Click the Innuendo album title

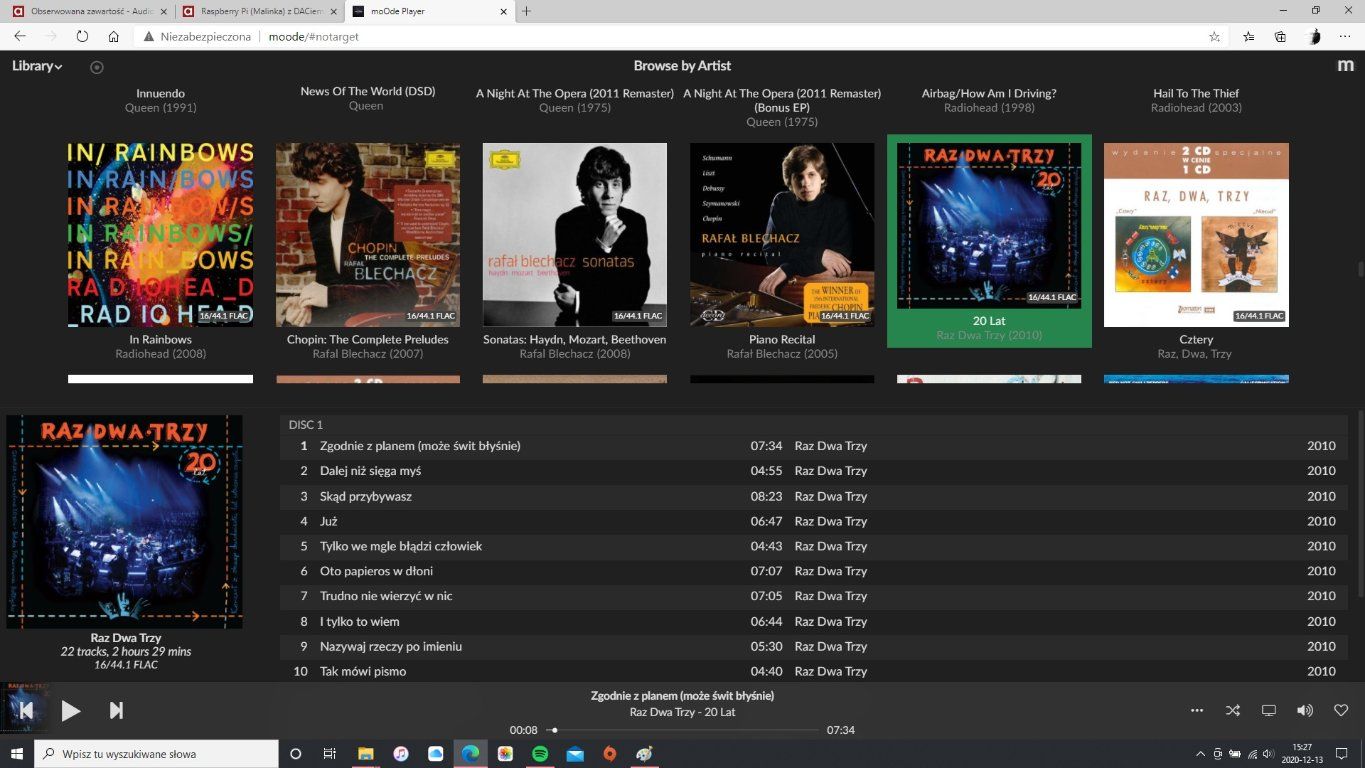[x=160, y=93]
